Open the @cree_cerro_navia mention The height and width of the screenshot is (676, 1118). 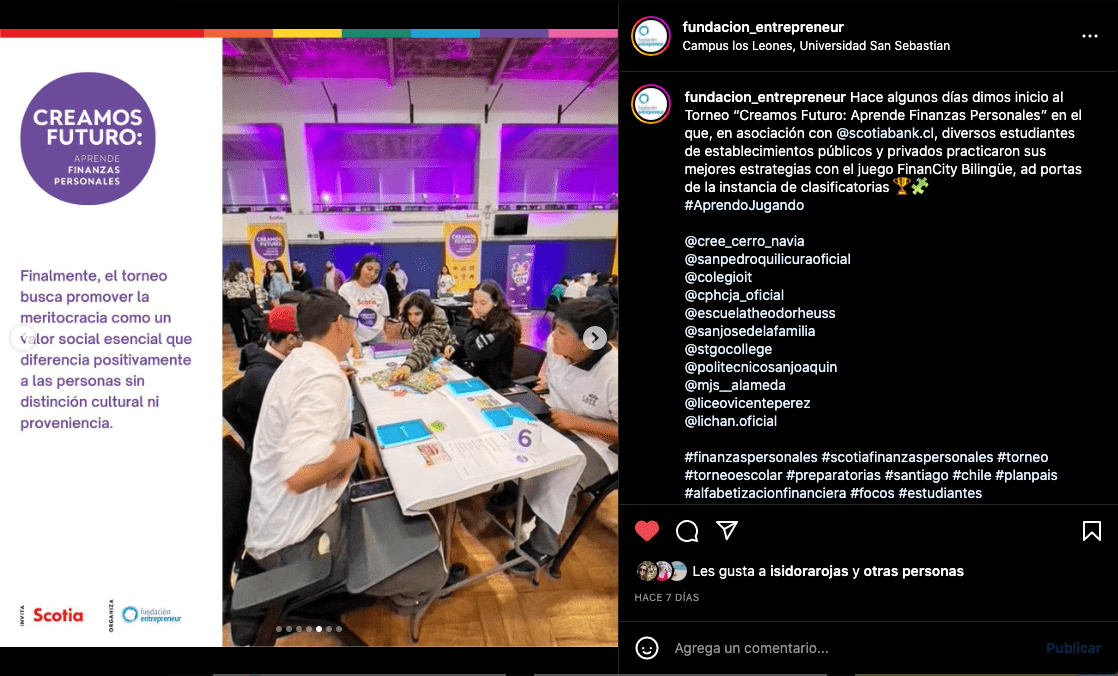(744, 241)
